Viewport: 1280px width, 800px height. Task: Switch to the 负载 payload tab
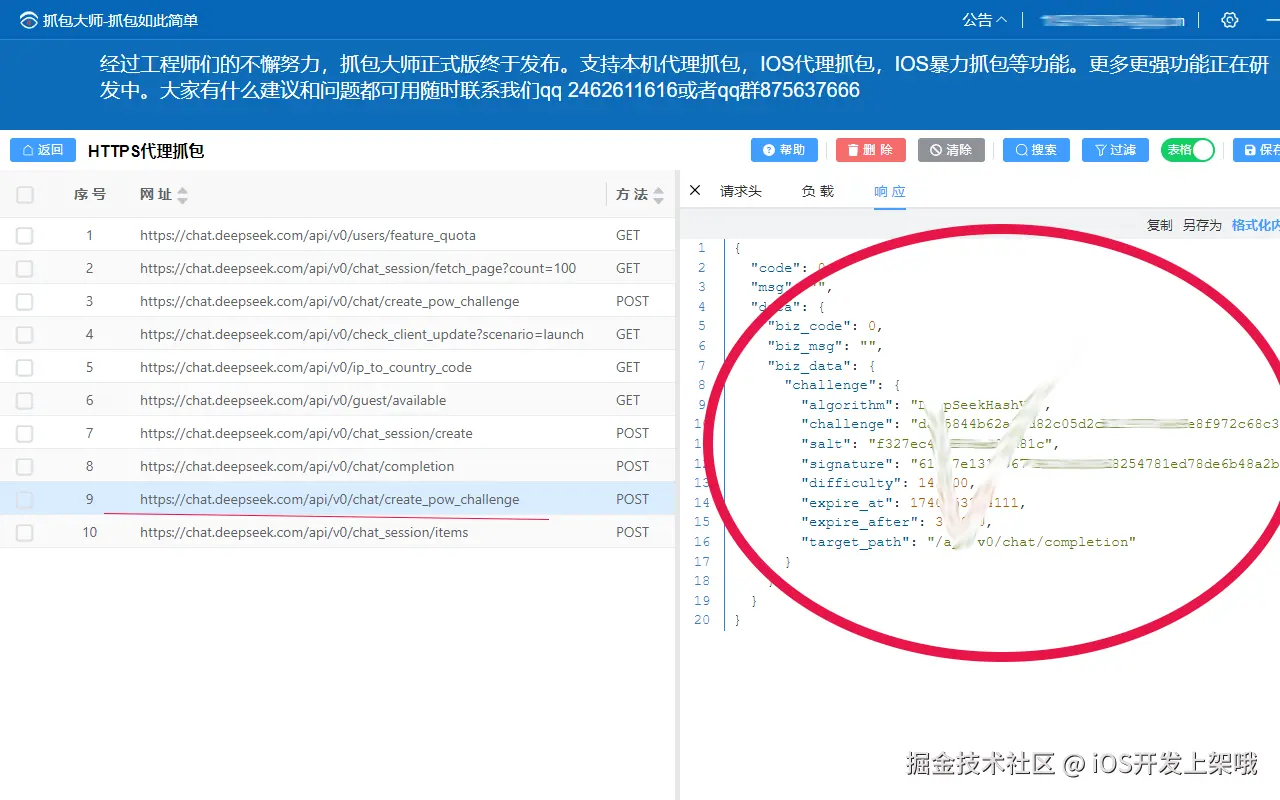(818, 191)
